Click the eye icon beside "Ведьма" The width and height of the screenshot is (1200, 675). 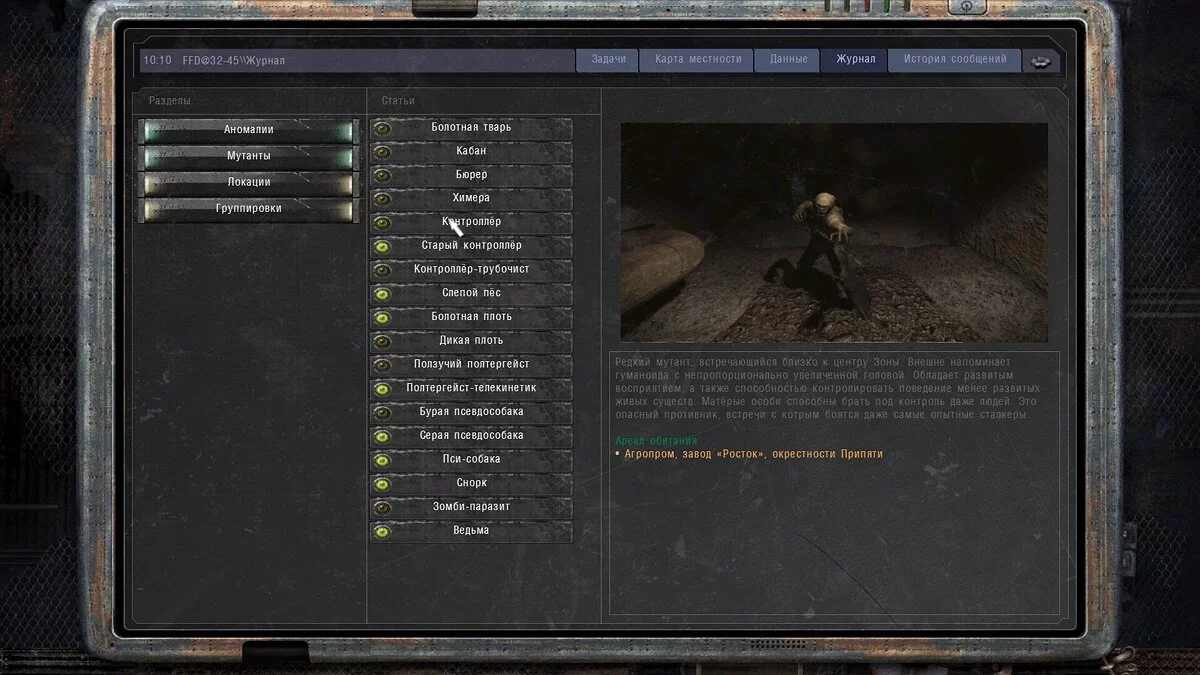coord(383,531)
